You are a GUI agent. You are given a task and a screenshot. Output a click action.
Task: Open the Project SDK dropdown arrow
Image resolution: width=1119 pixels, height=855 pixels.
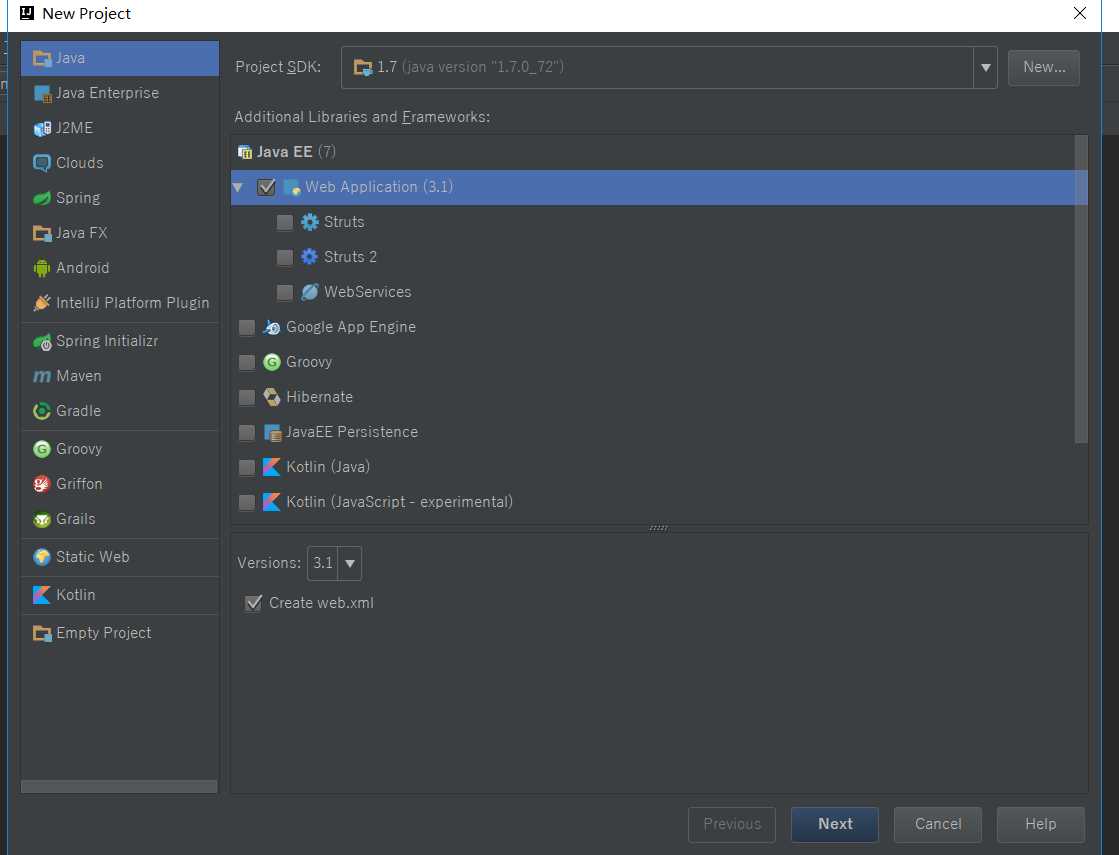pyautogui.click(x=985, y=68)
